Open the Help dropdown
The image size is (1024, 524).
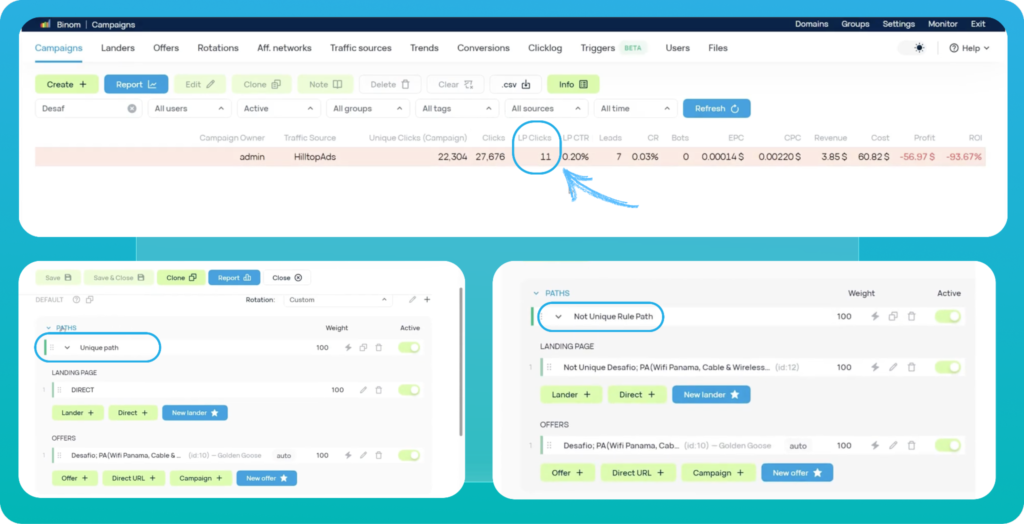(x=969, y=48)
